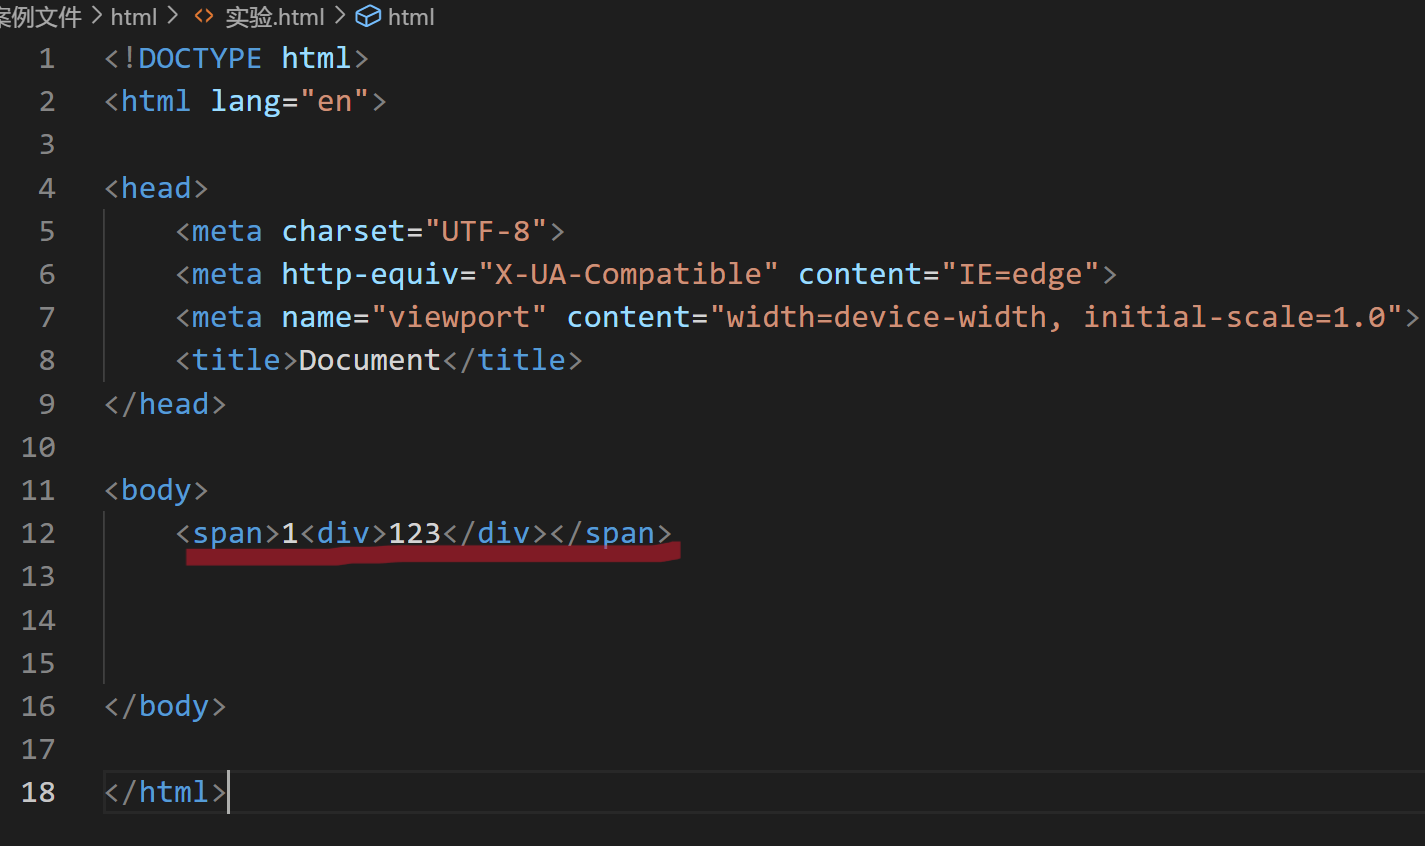
Task: Click the name attribute on line 7
Action: pyautogui.click(x=317, y=317)
